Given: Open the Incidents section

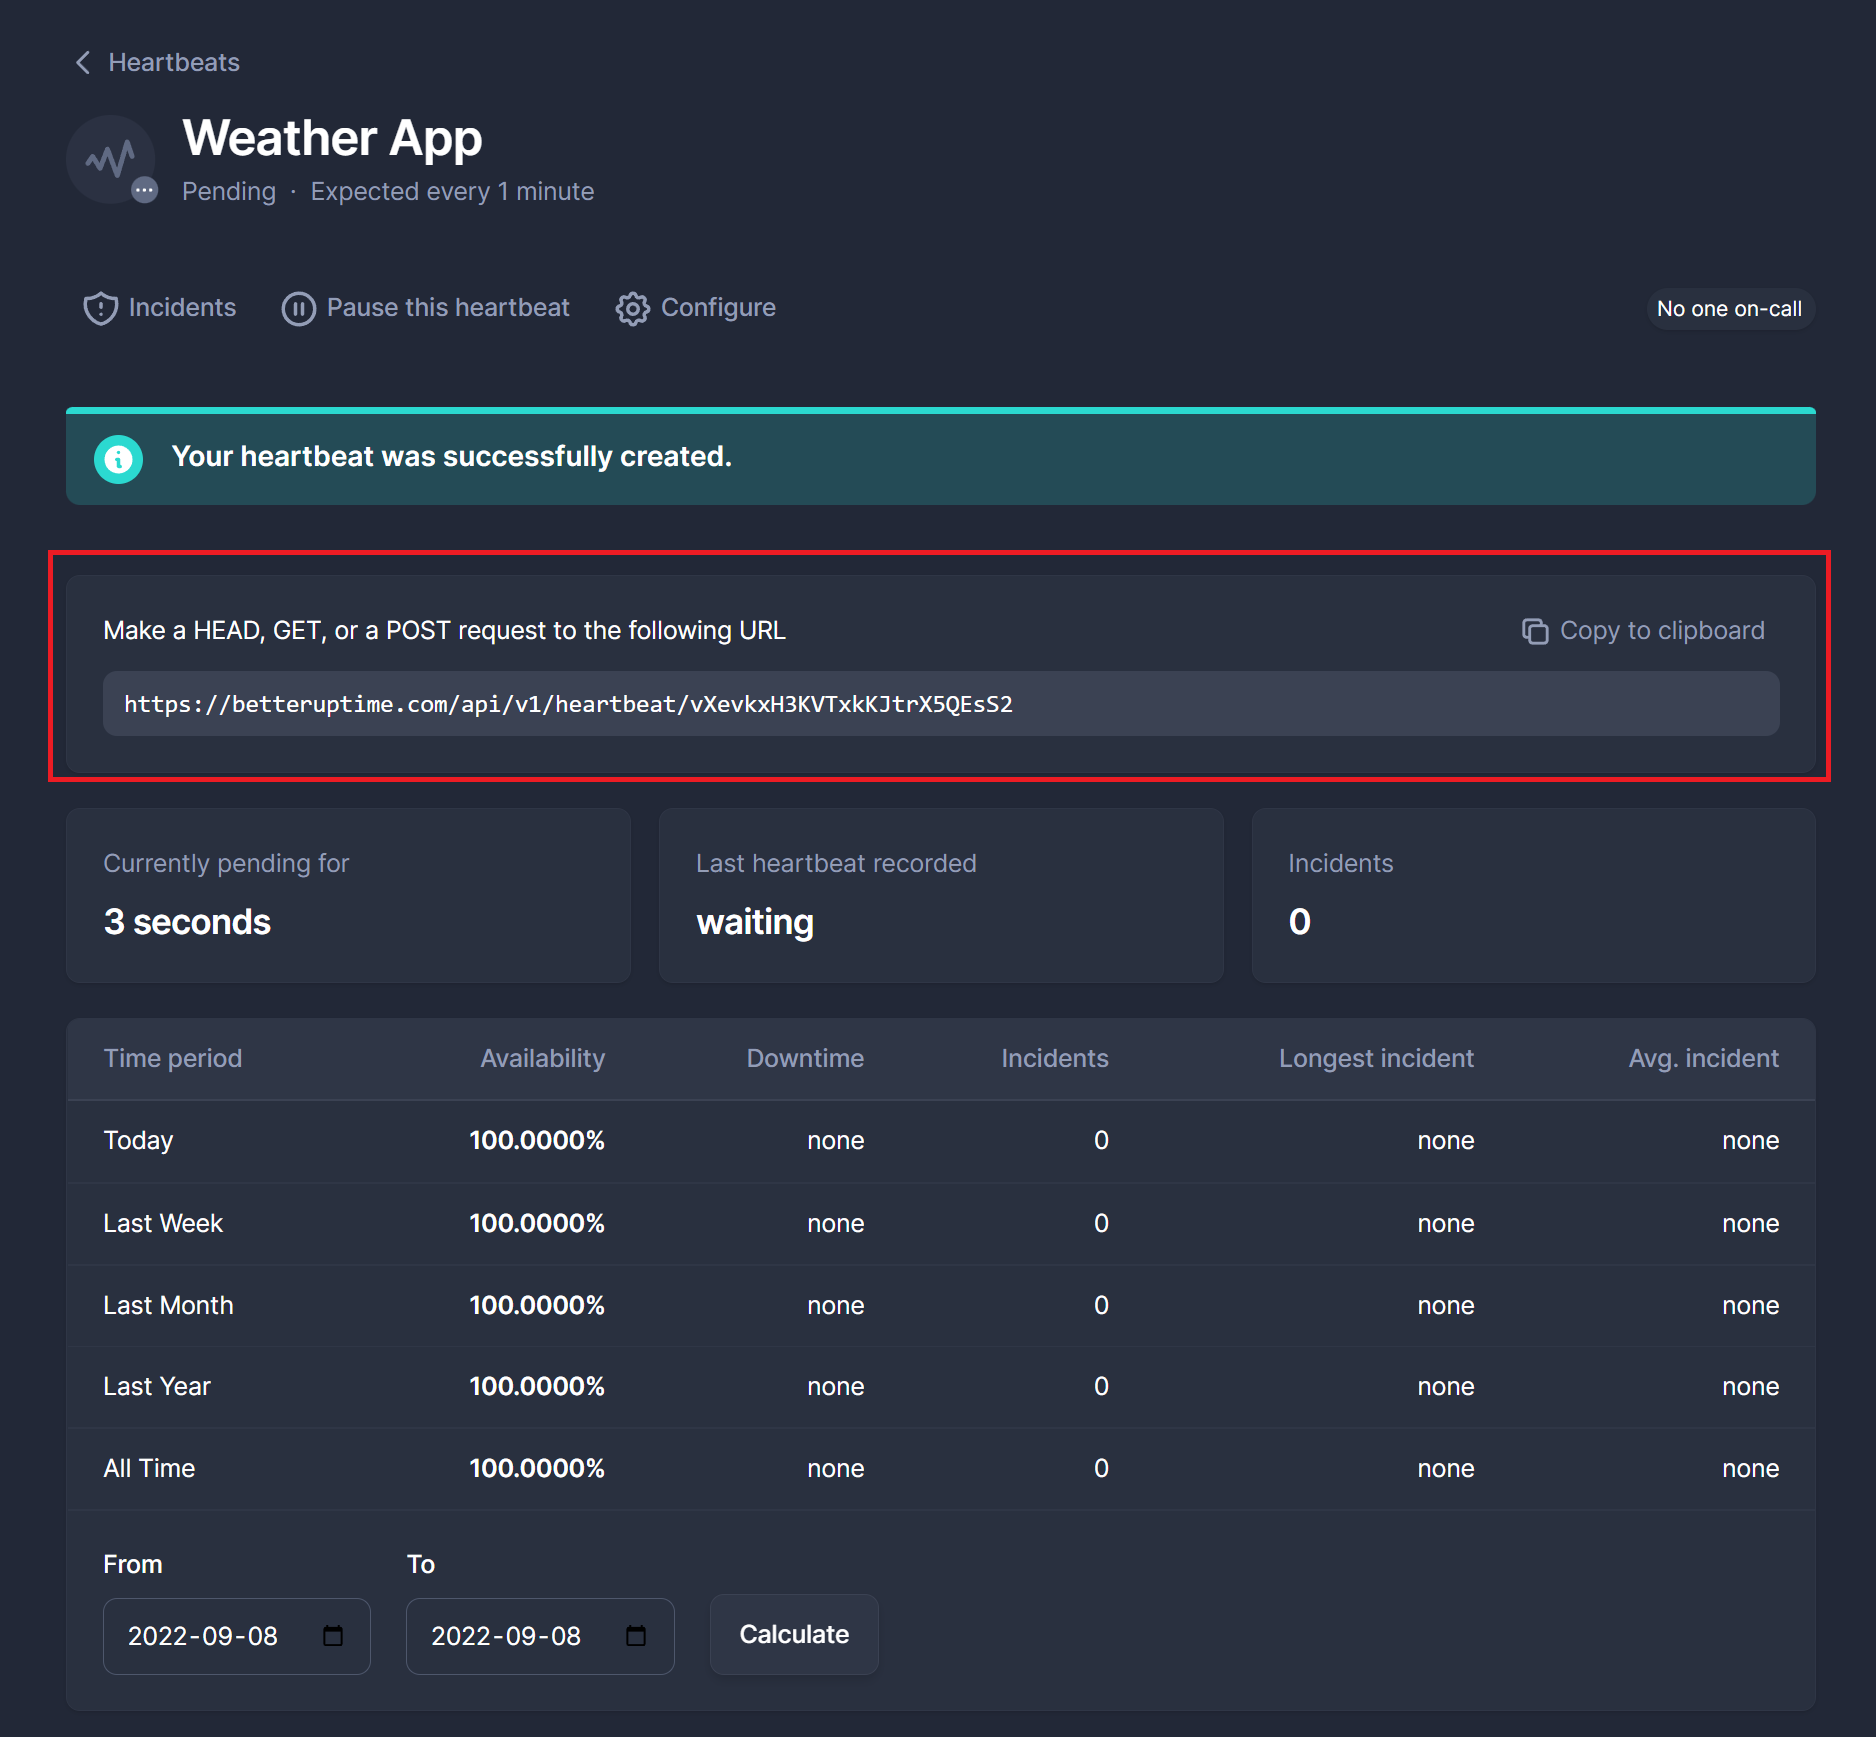Looking at the screenshot, I should tap(181, 308).
